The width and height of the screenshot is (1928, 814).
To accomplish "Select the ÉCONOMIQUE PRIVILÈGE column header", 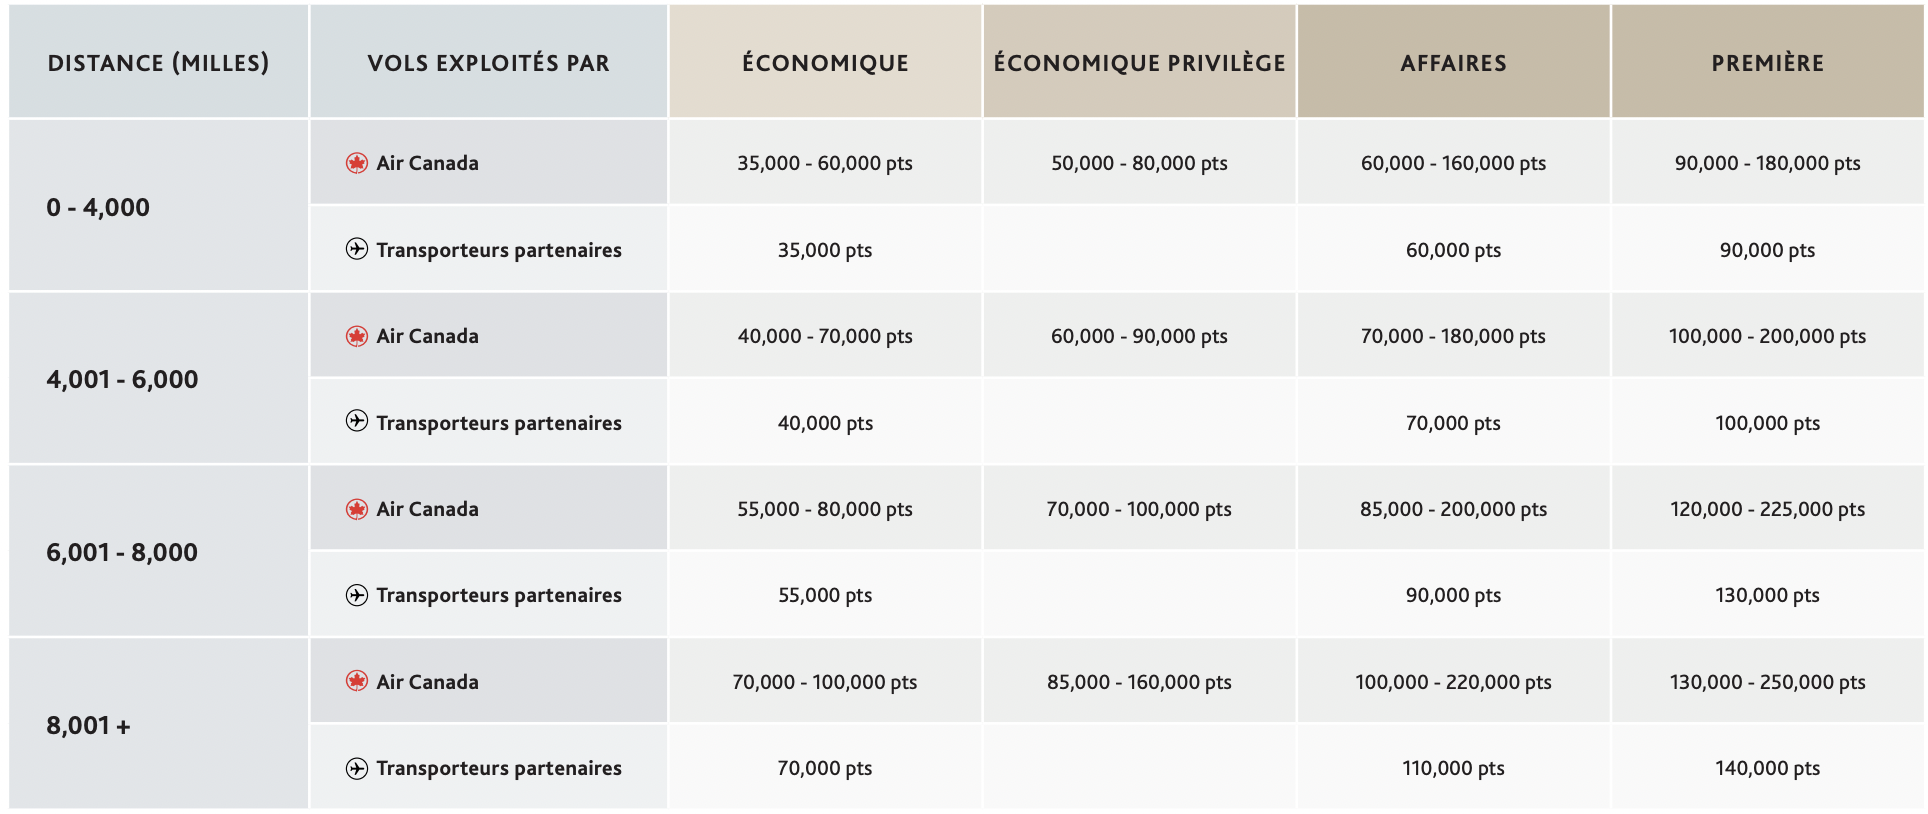I will (x=1139, y=62).
